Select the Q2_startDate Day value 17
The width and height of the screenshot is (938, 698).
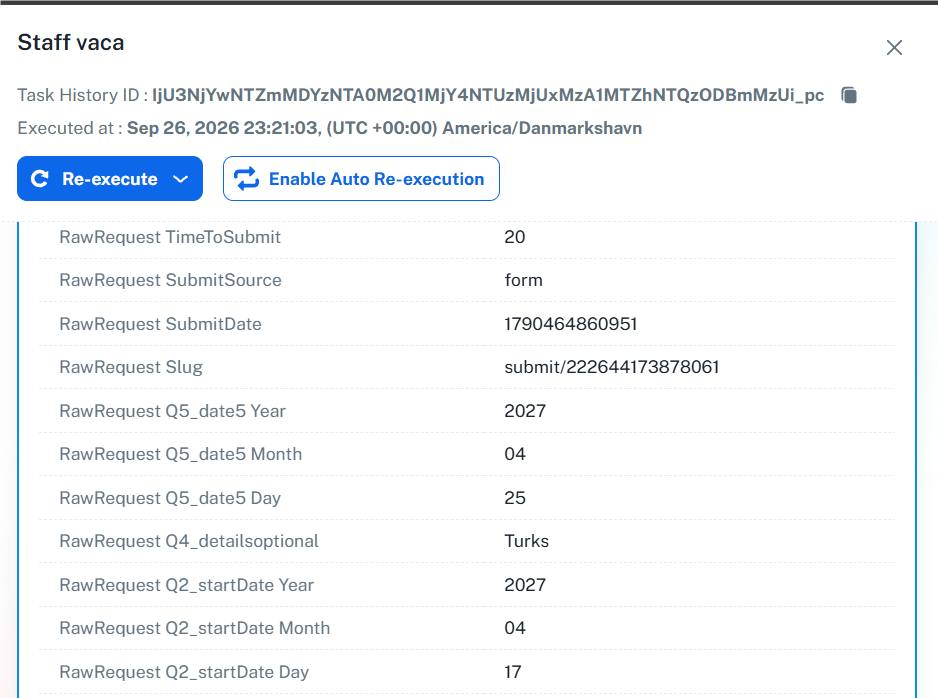pyautogui.click(x=513, y=672)
